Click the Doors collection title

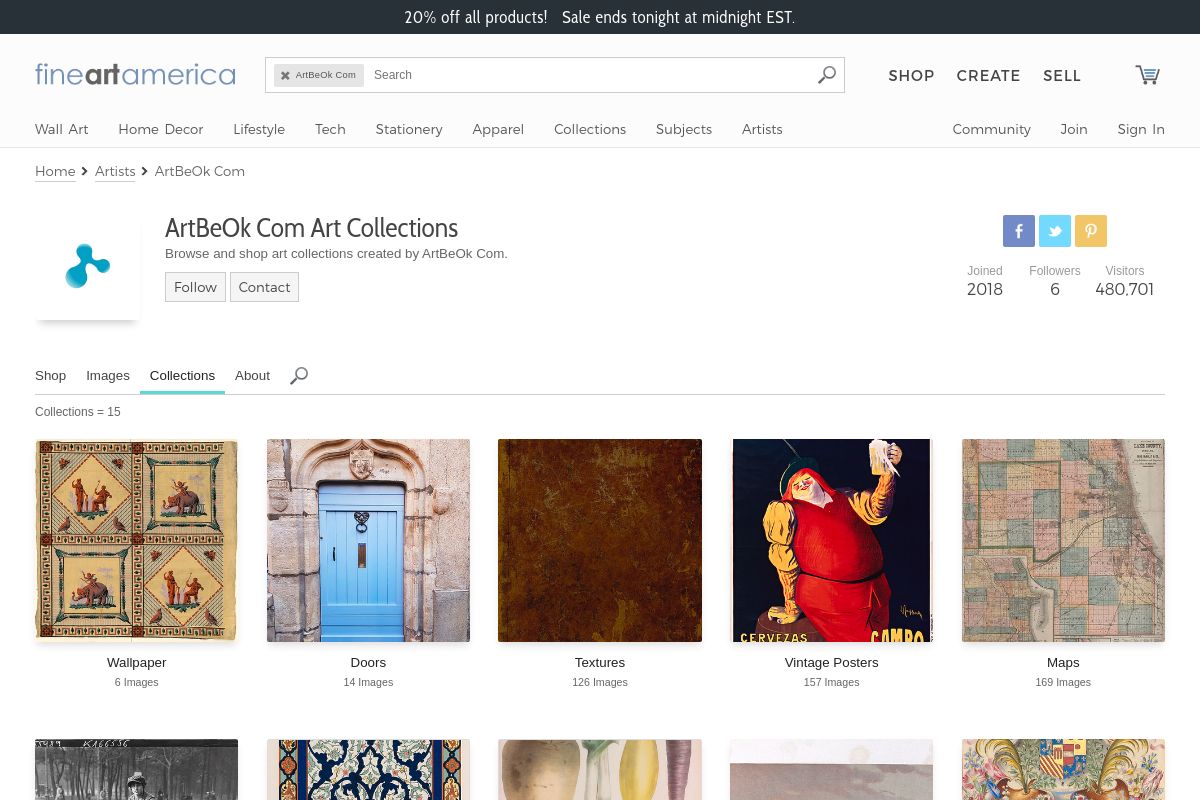(x=368, y=663)
